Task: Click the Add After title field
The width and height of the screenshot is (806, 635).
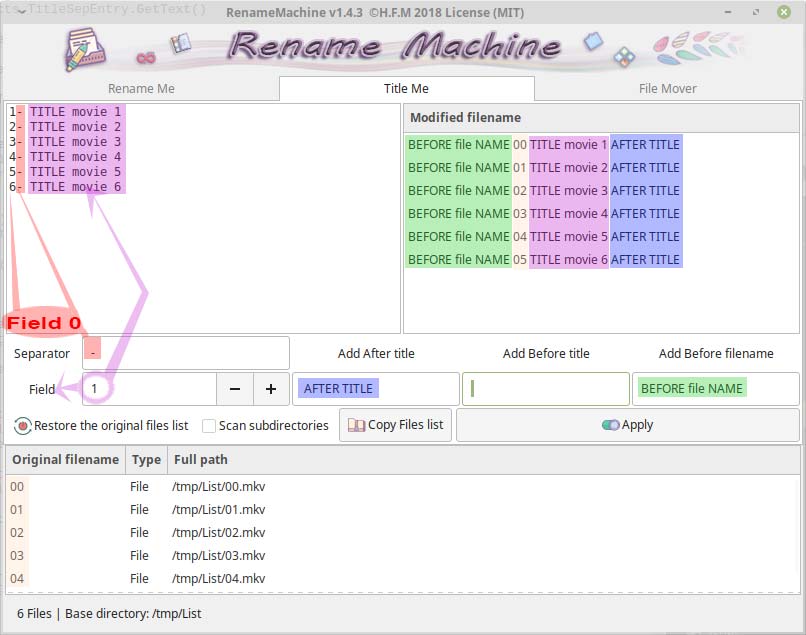Action: pyautogui.click(x=375, y=389)
